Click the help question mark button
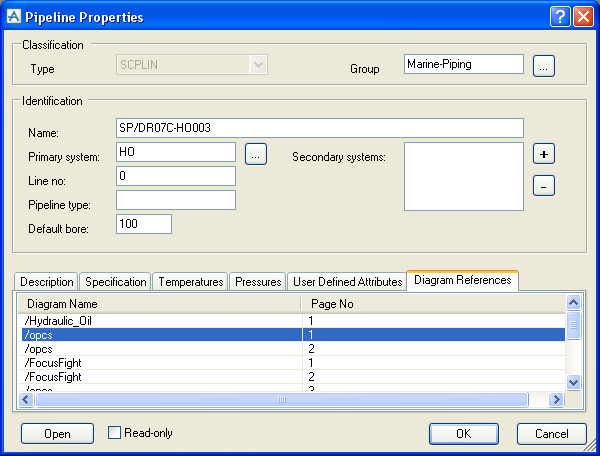 [561, 17]
